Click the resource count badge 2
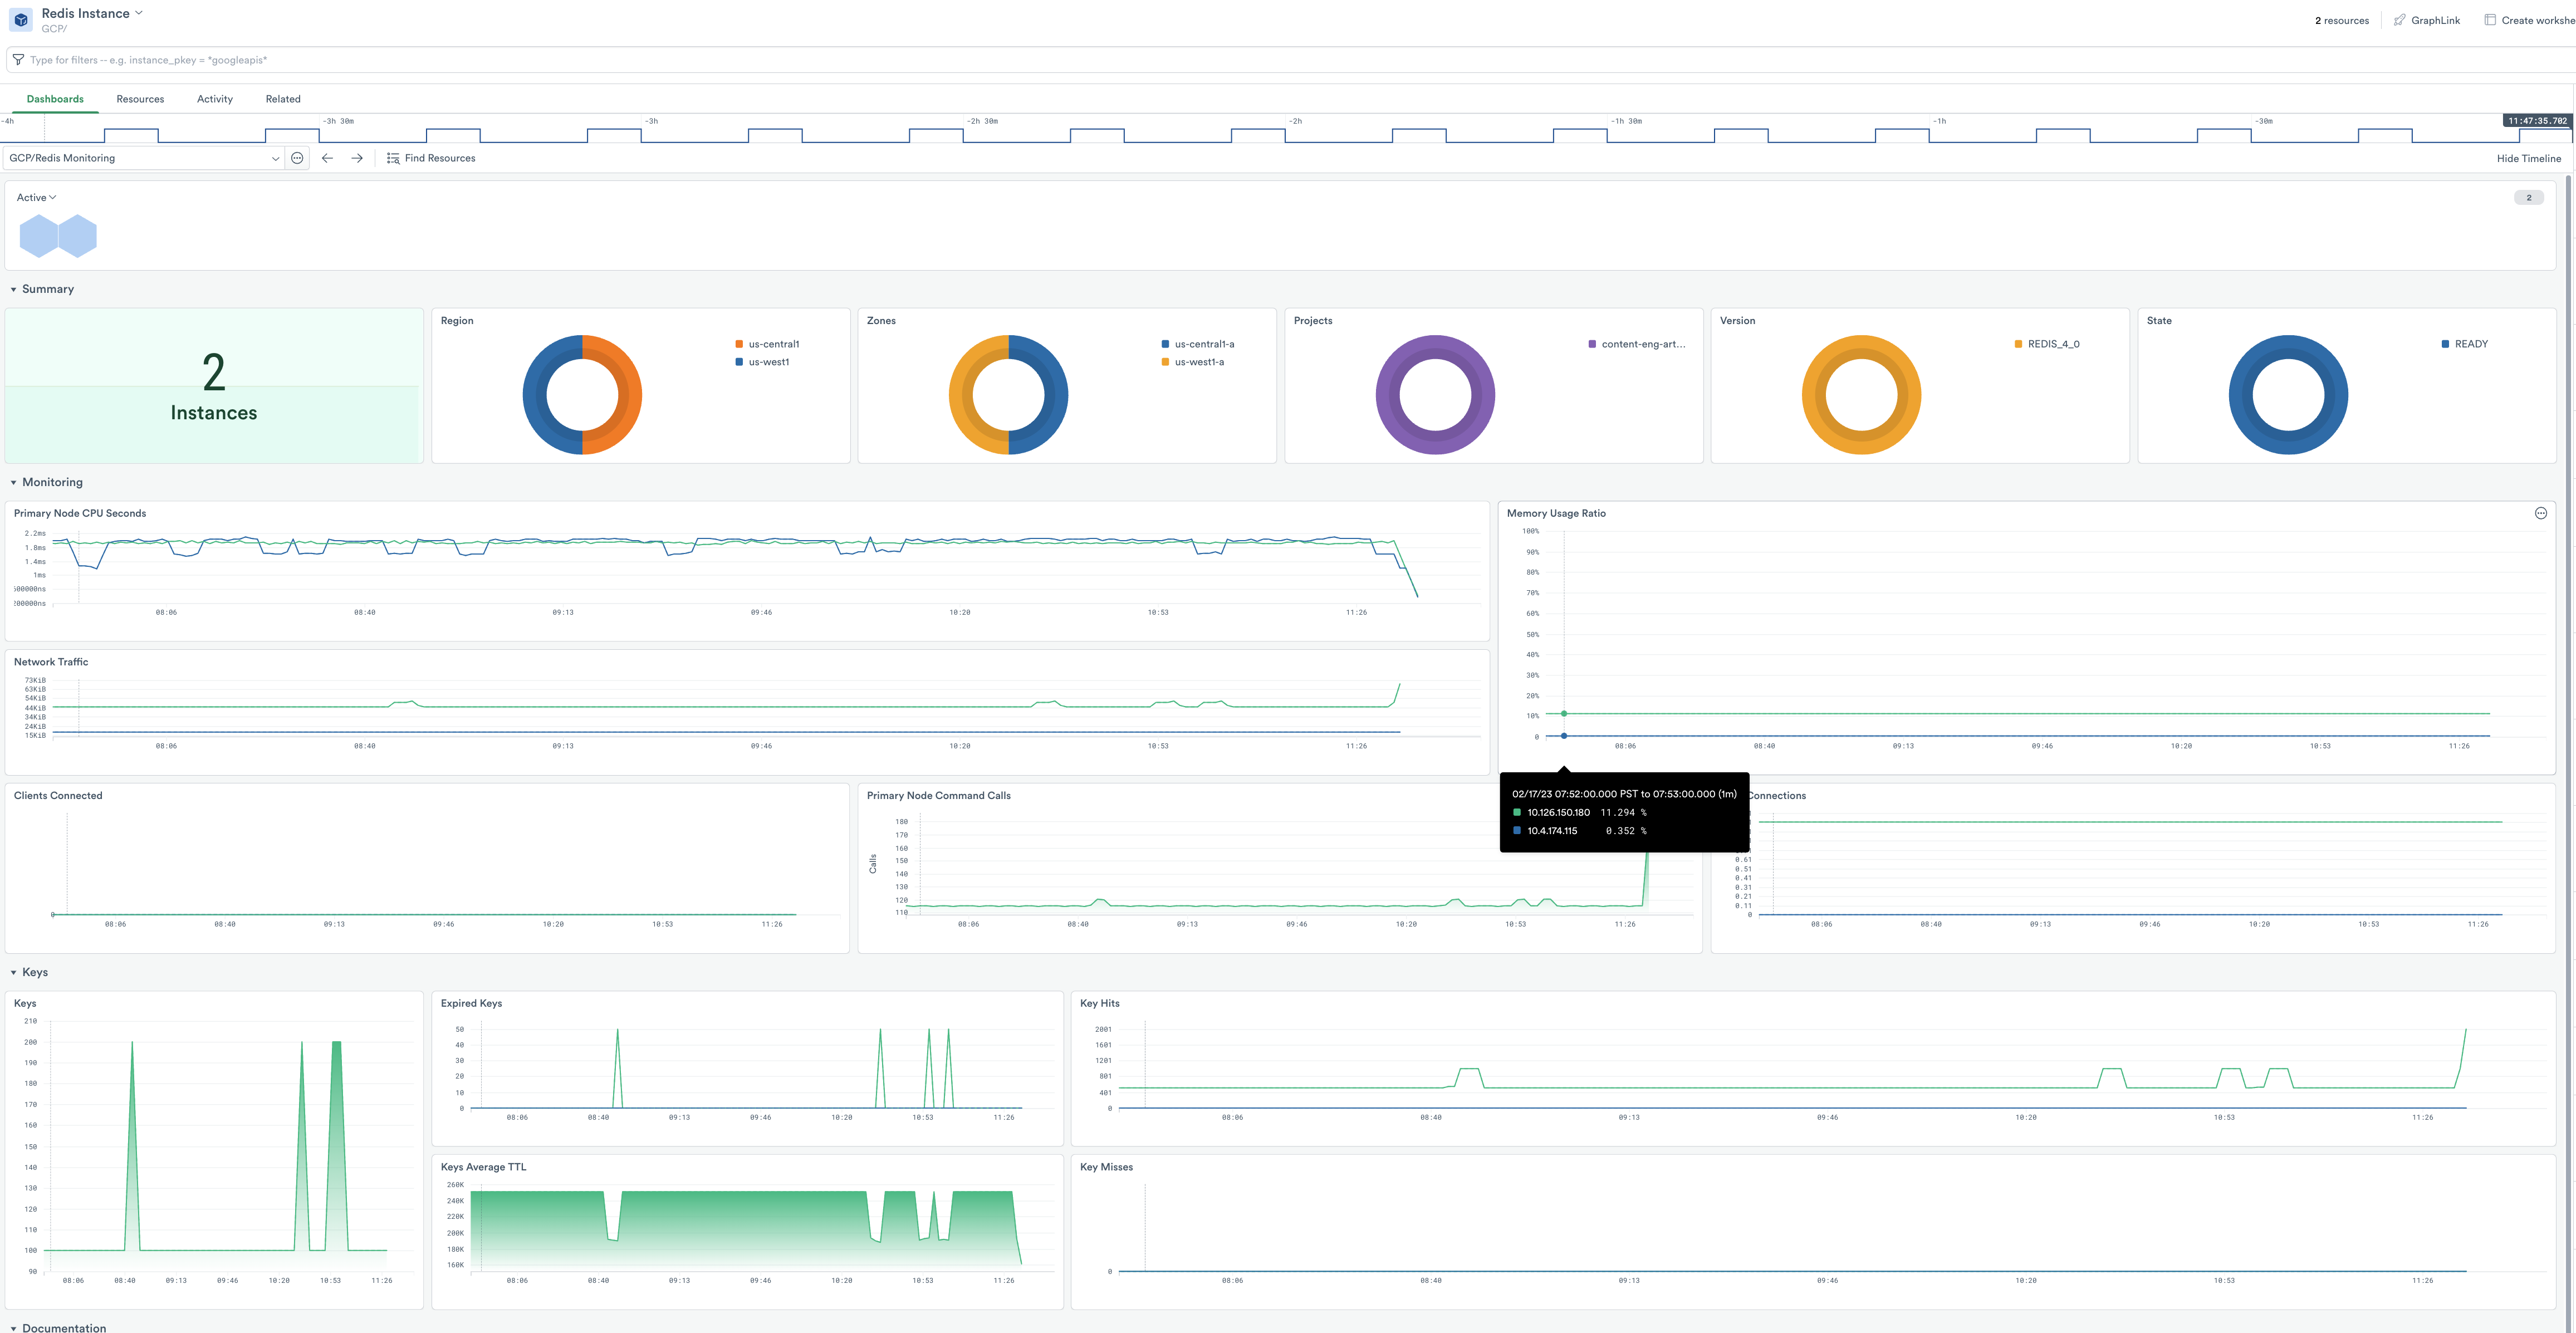The width and height of the screenshot is (2576, 1333). tap(2529, 197)
